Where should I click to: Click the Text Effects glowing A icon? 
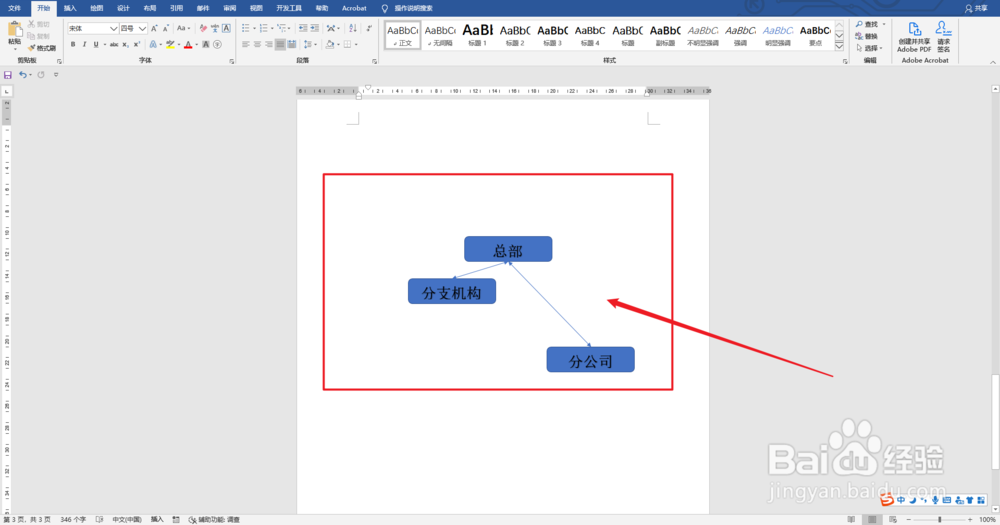click(152, 45)
